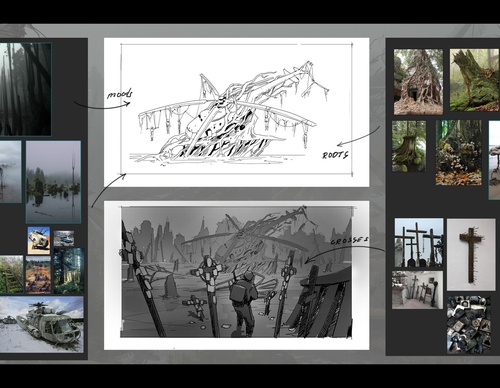The height and width of the screenshot is (388, 500).
Task: Select the crashed helicopter in snow photo
Action: [x=42, y=324]
